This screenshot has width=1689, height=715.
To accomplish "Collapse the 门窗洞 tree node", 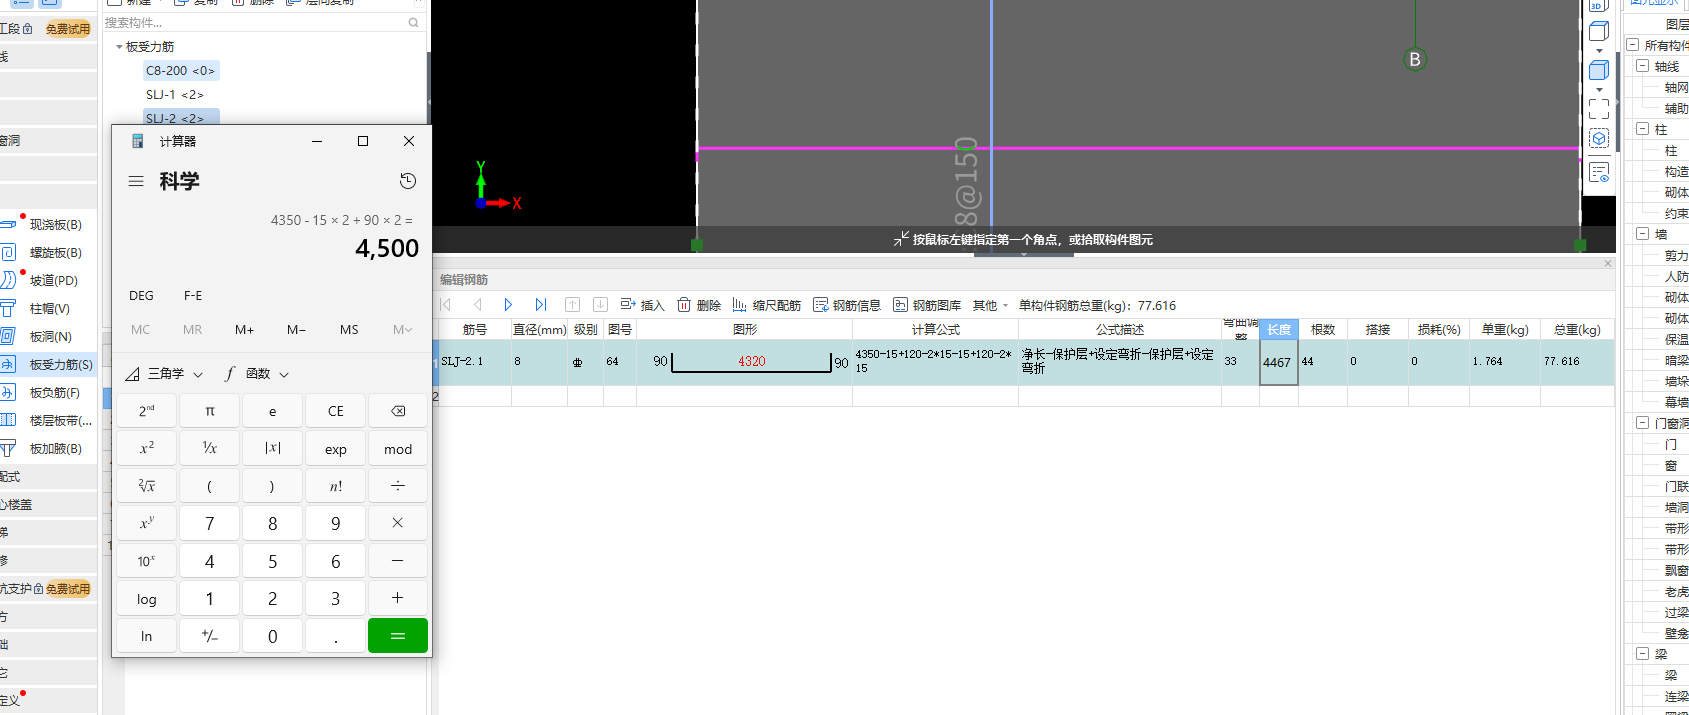I will click(x=1642, y=423).
